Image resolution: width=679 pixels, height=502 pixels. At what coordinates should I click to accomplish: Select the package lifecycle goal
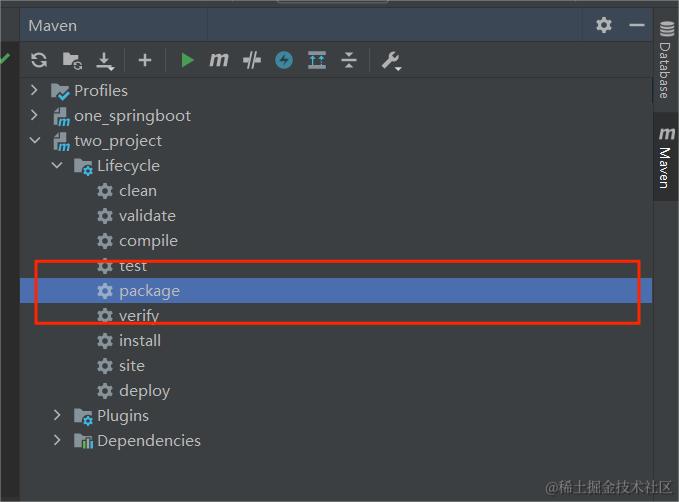[x=149, y=291]
